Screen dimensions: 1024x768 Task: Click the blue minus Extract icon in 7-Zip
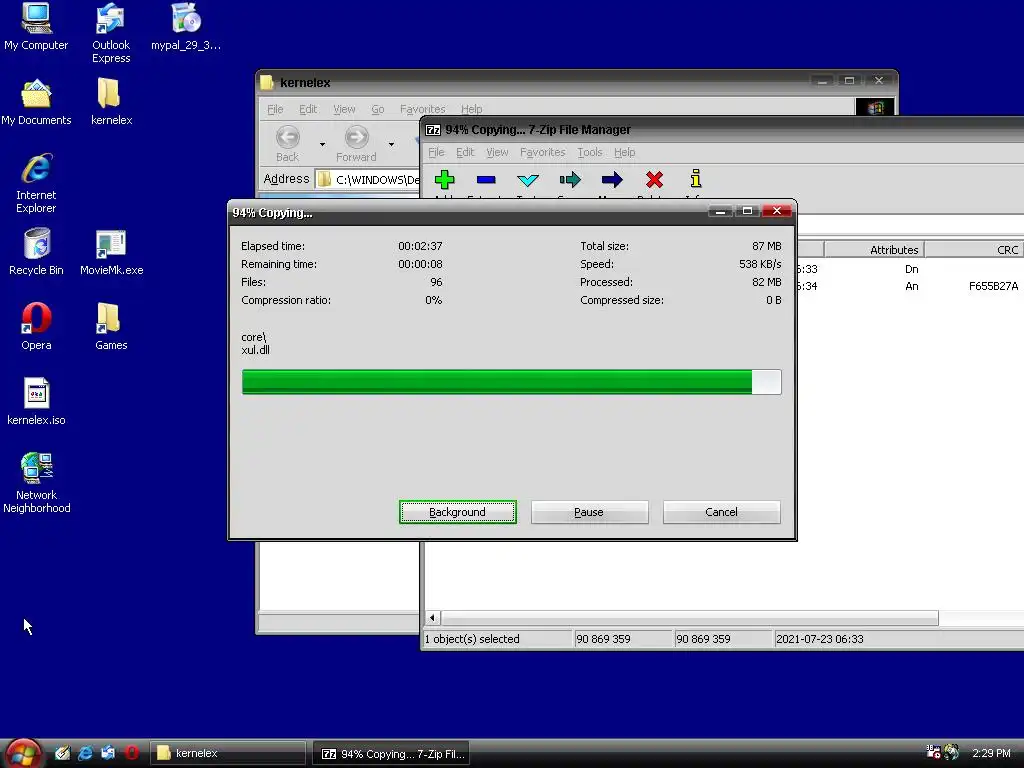coord(486,180)
